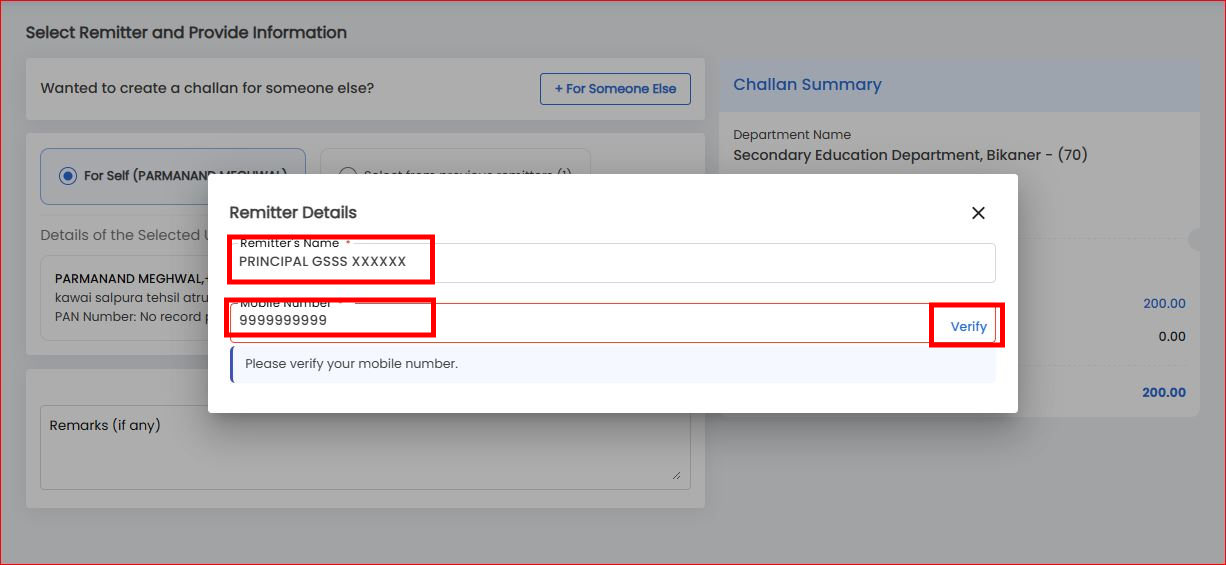Click the Verify button for mobile number
The width and height of the screenshot is (1226, 565).
[x=968, y=327]
